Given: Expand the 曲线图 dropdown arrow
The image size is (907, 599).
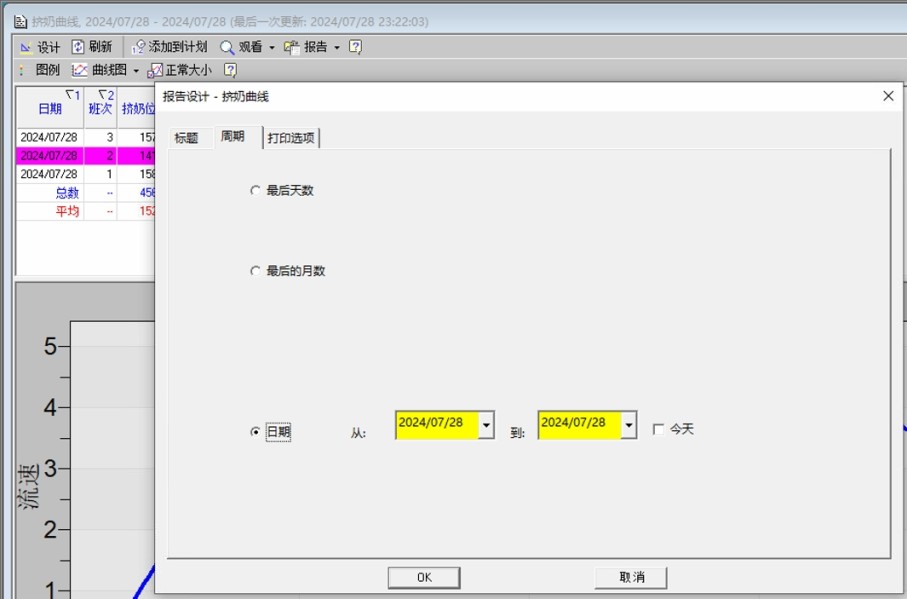Looking at the screenshot, I should coord(136,71).
